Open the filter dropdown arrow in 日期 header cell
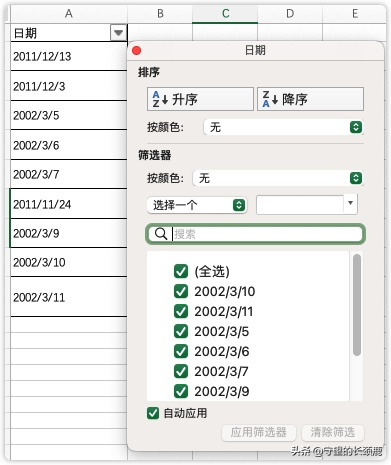Image resolution: width=391 pixels, height=465 pixels. 118,33
